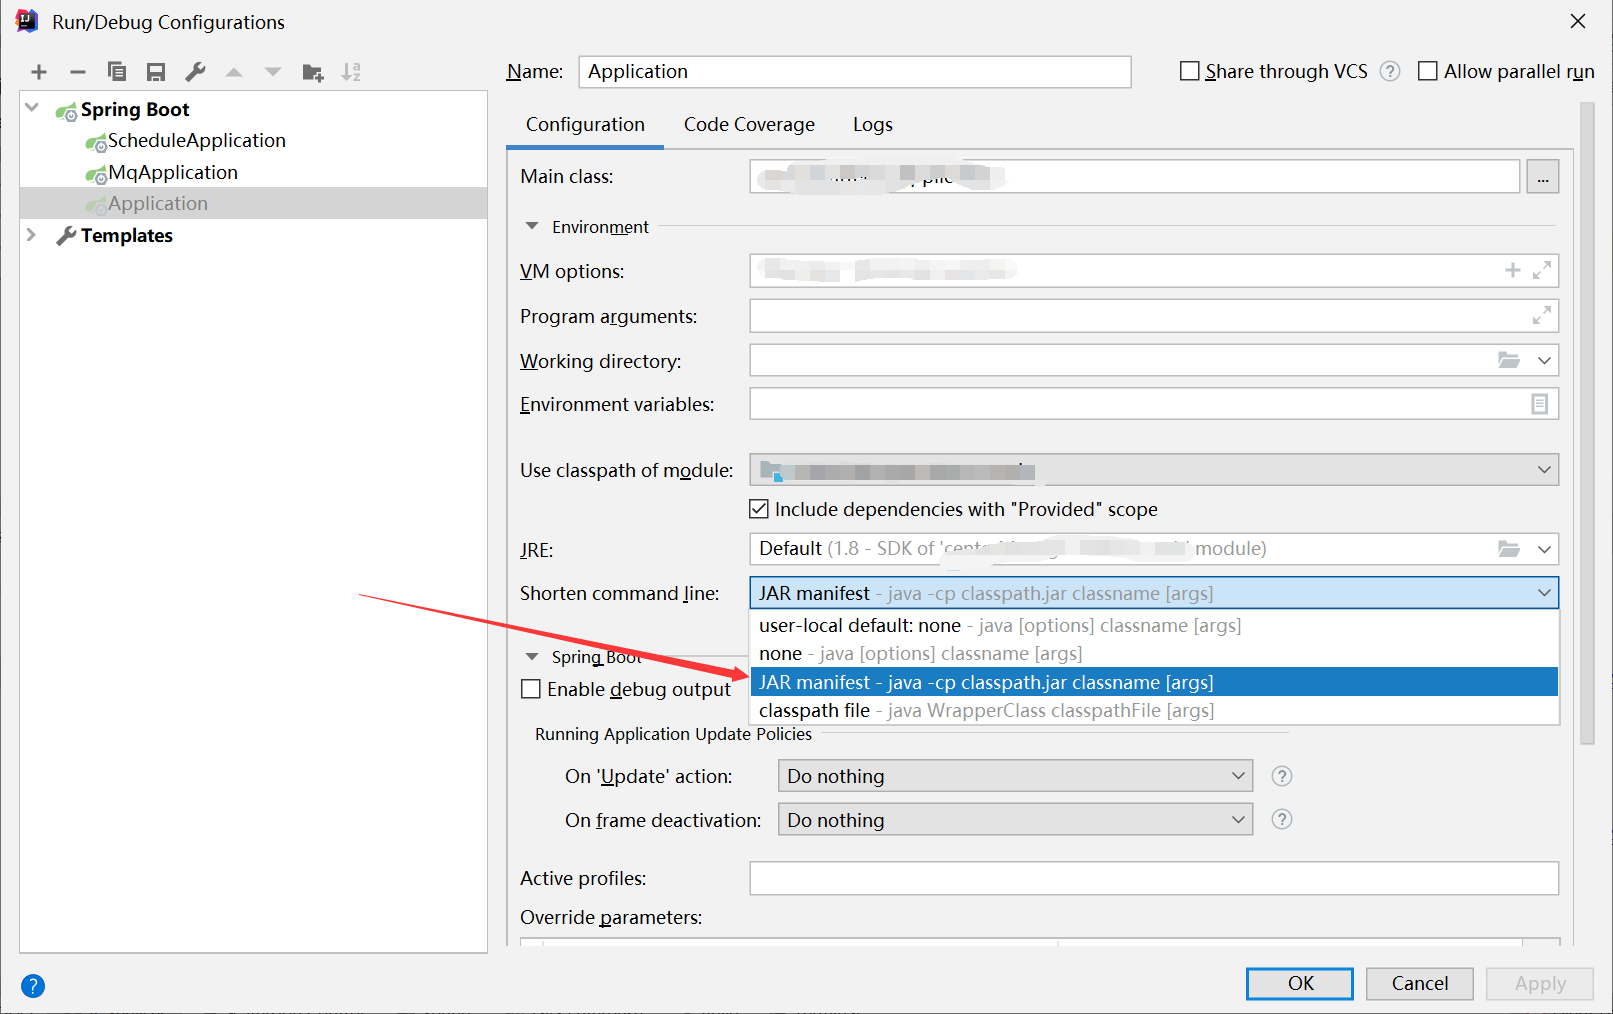Select the MqApplication run configuration
Viewport: 1613px width, 1014px height.
click(x=172, y=173)
